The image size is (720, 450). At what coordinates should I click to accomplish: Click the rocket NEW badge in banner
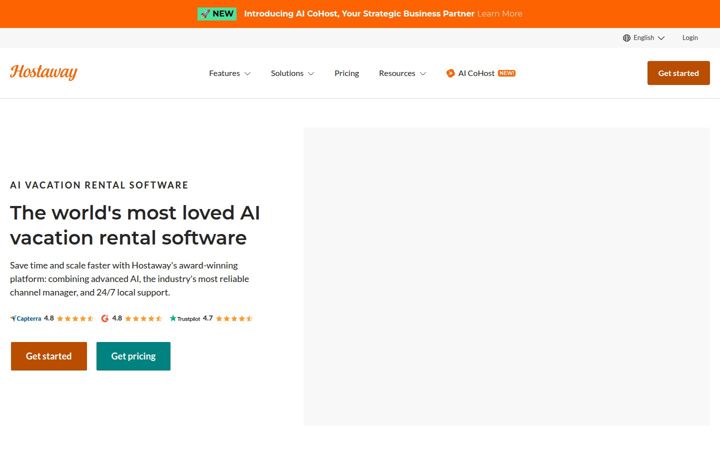(217, 14)
